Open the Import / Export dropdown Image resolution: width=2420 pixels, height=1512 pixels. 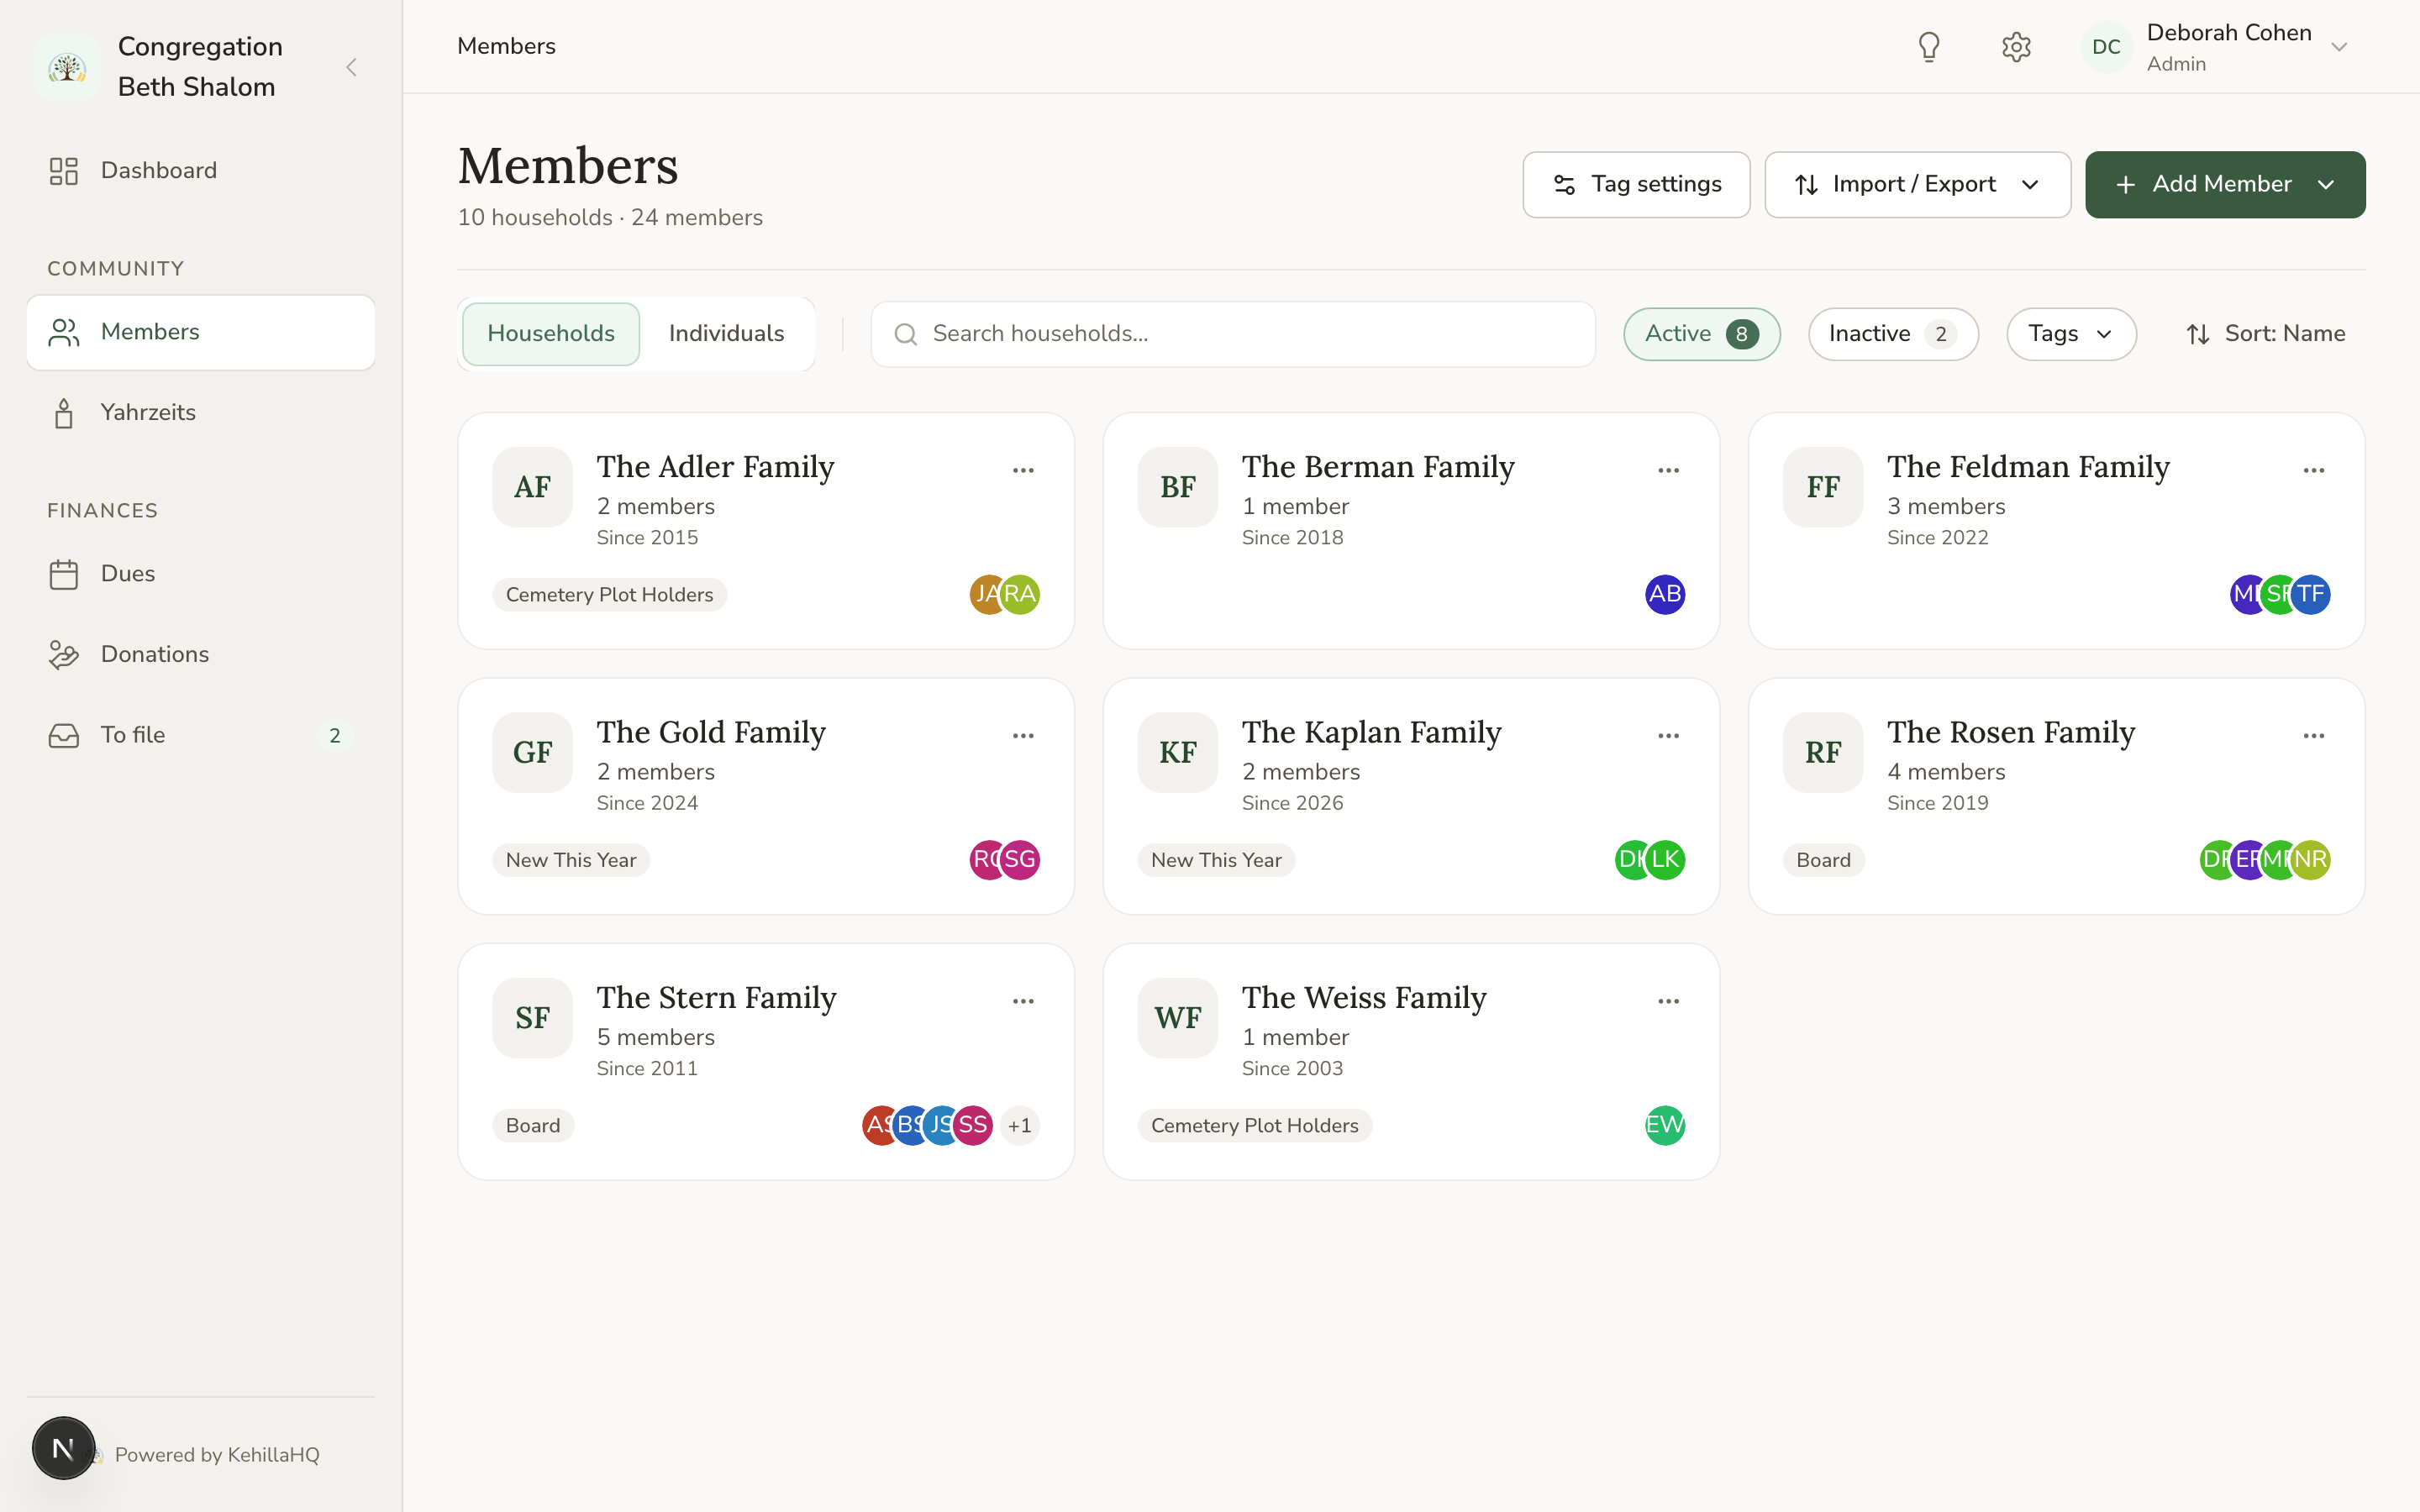click(1917, 185)
